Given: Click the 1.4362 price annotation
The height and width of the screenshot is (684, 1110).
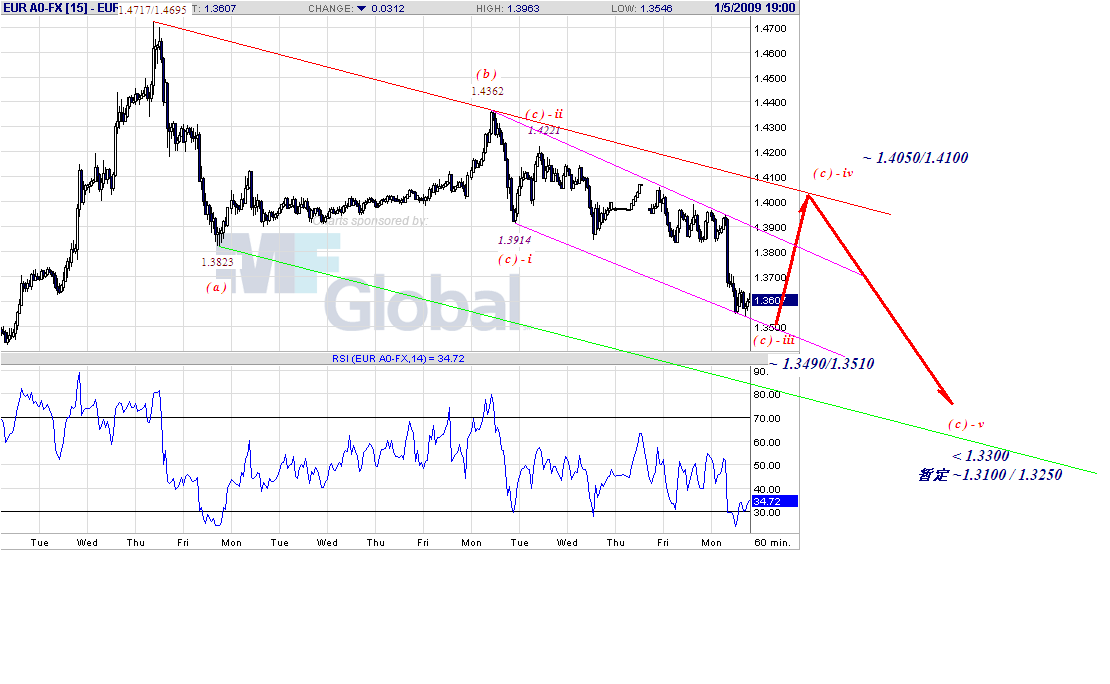Looking at the screenshot, I should pyautogui.click(x=488, y=91).
